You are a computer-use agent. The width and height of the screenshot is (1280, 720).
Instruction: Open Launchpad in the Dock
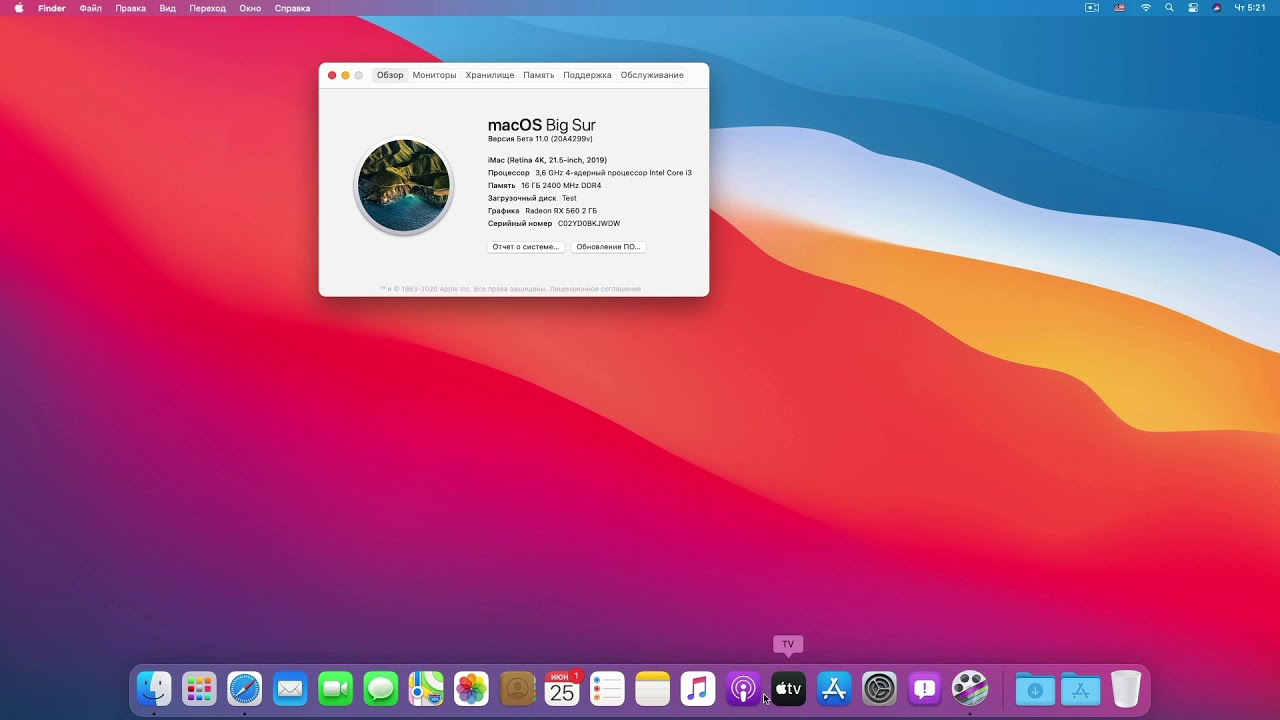199,688
